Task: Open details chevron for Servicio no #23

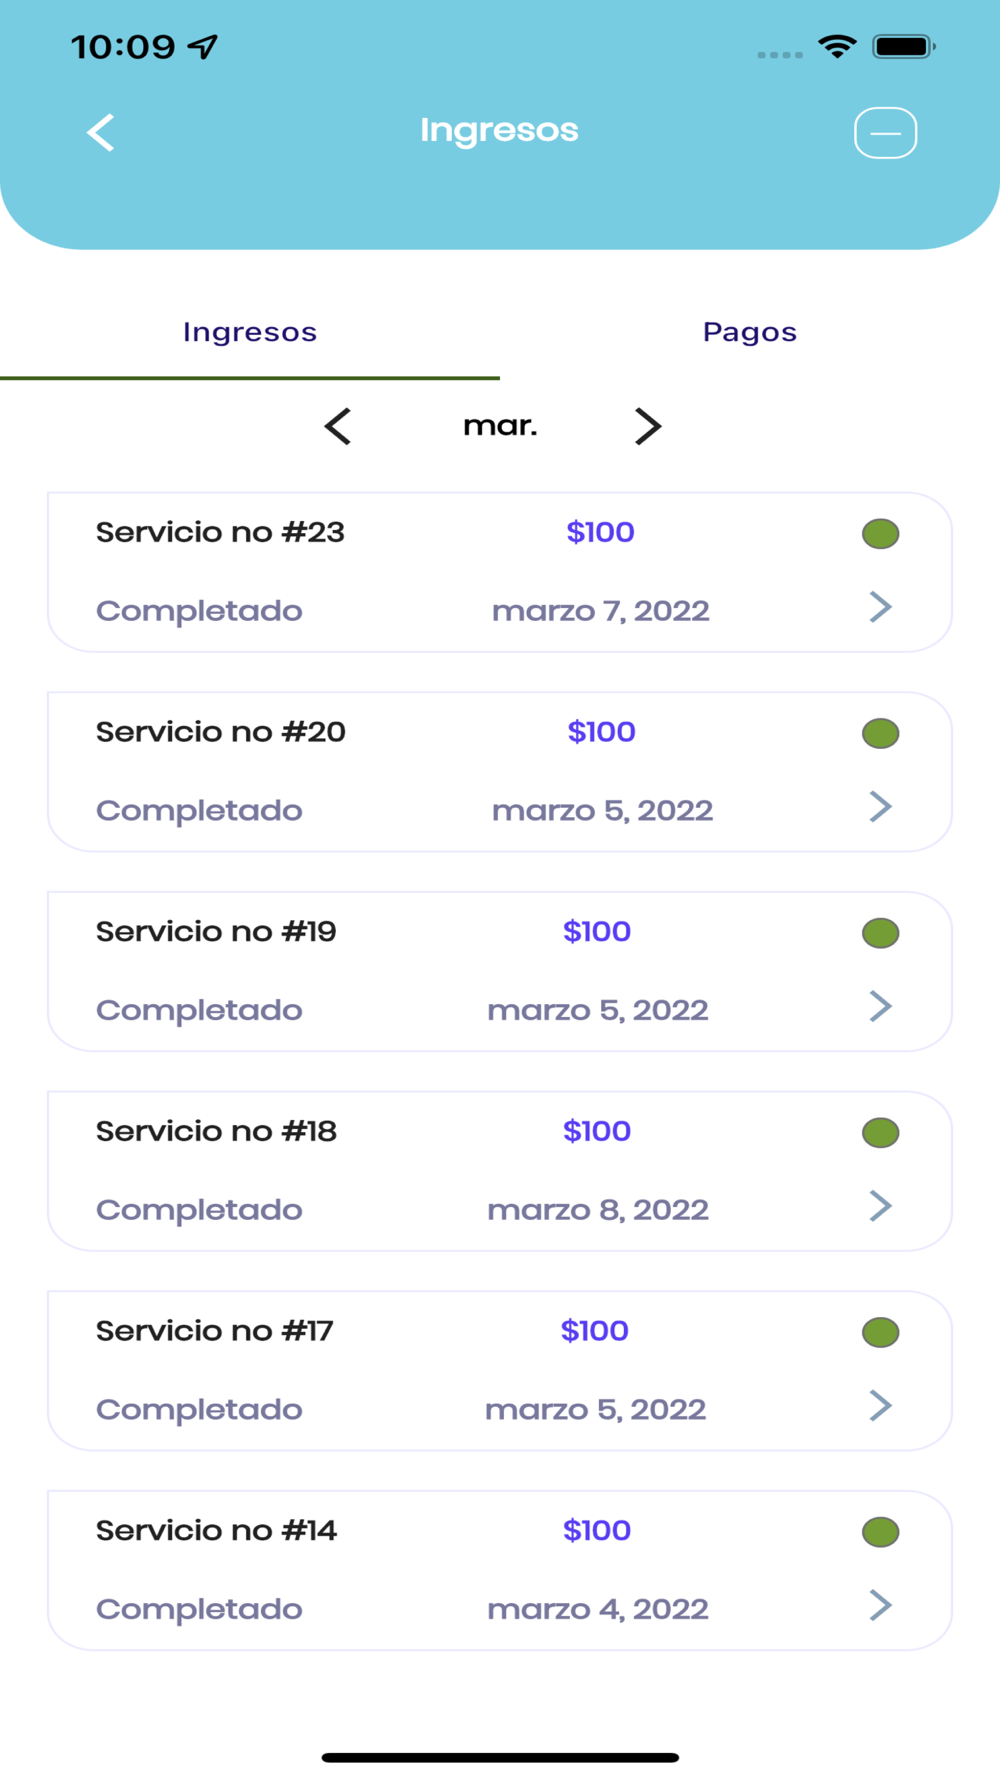Action: 881,607
